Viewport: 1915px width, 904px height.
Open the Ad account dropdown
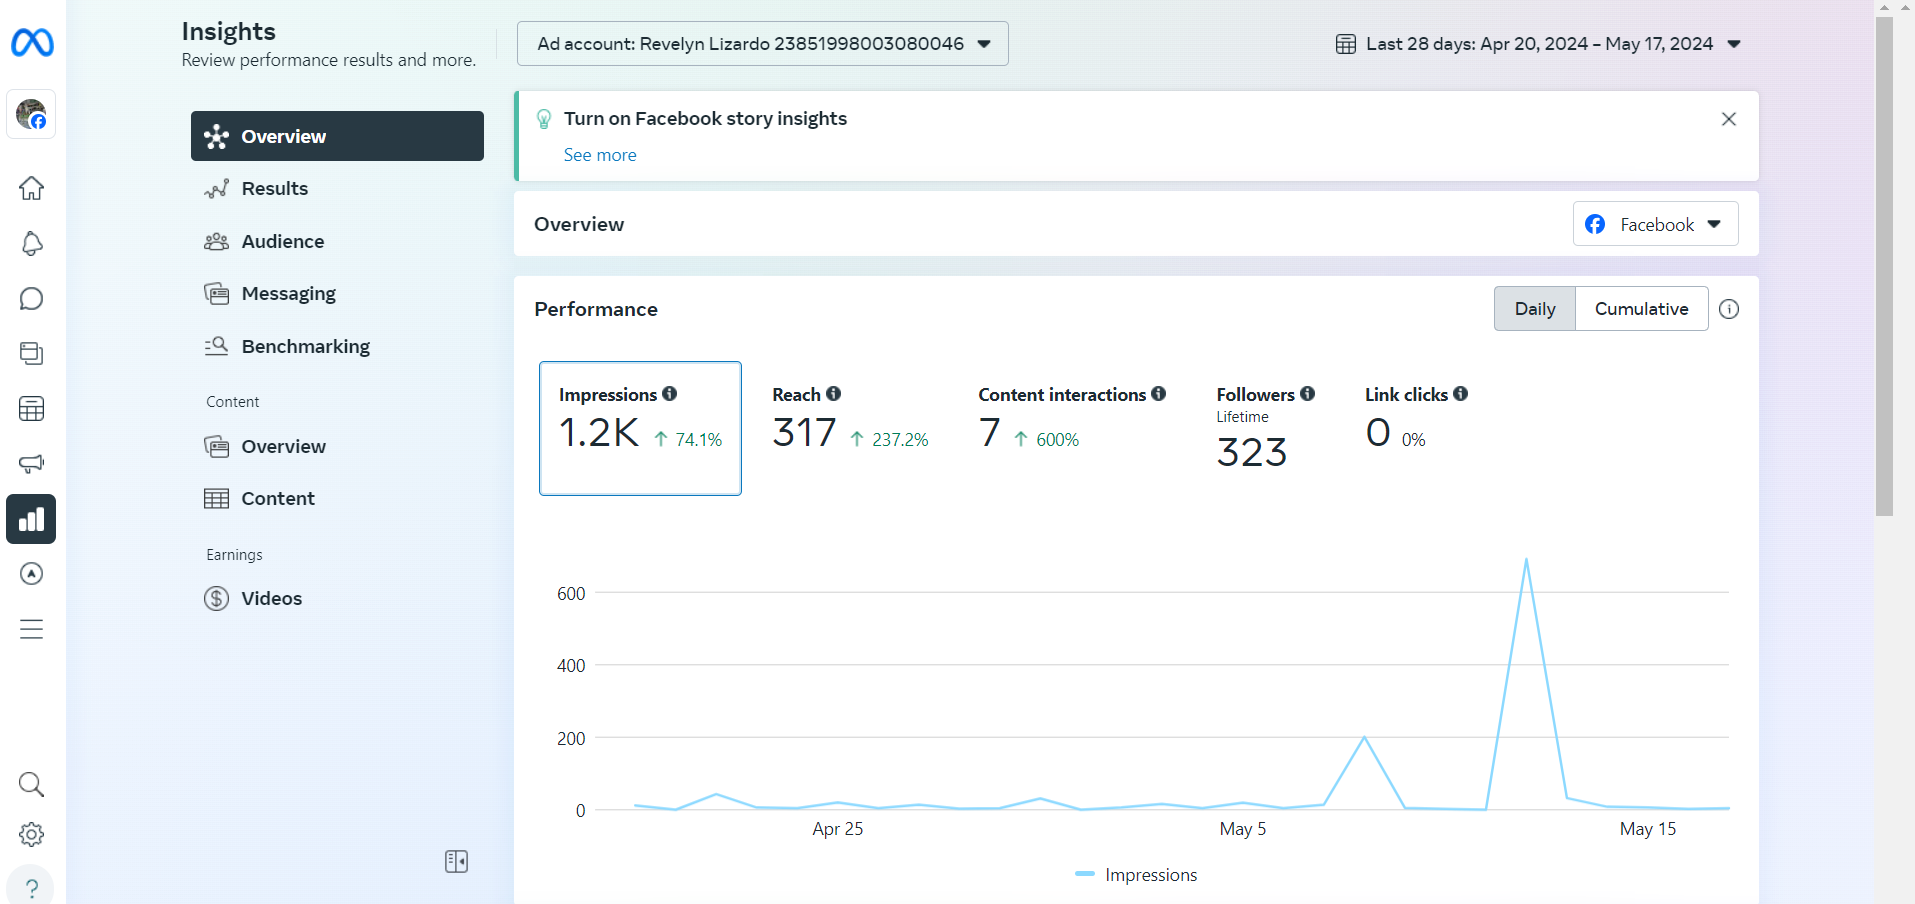[x=762, y=44]
